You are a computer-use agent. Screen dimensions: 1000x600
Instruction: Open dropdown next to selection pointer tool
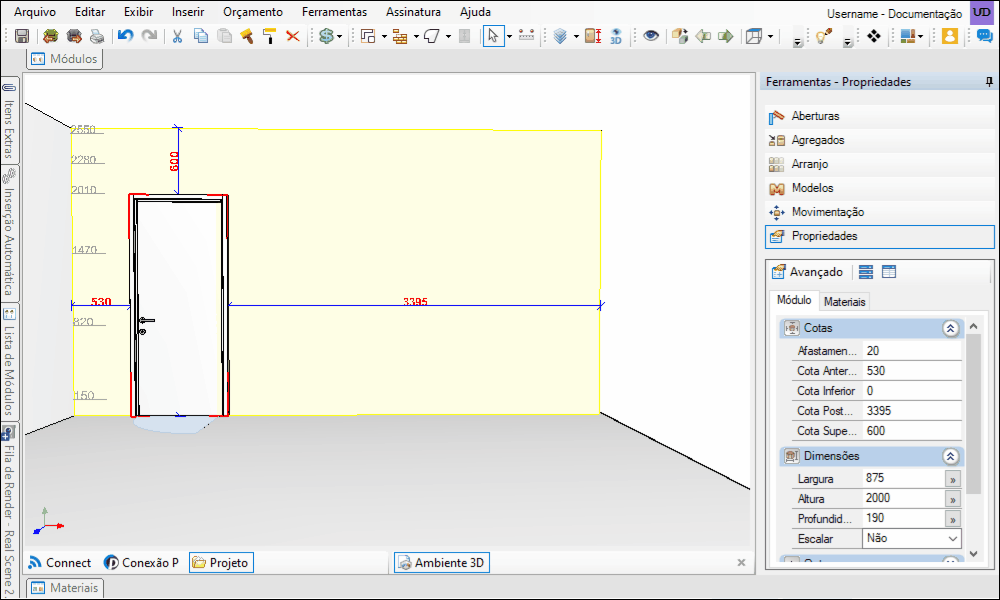coord(509,36)
